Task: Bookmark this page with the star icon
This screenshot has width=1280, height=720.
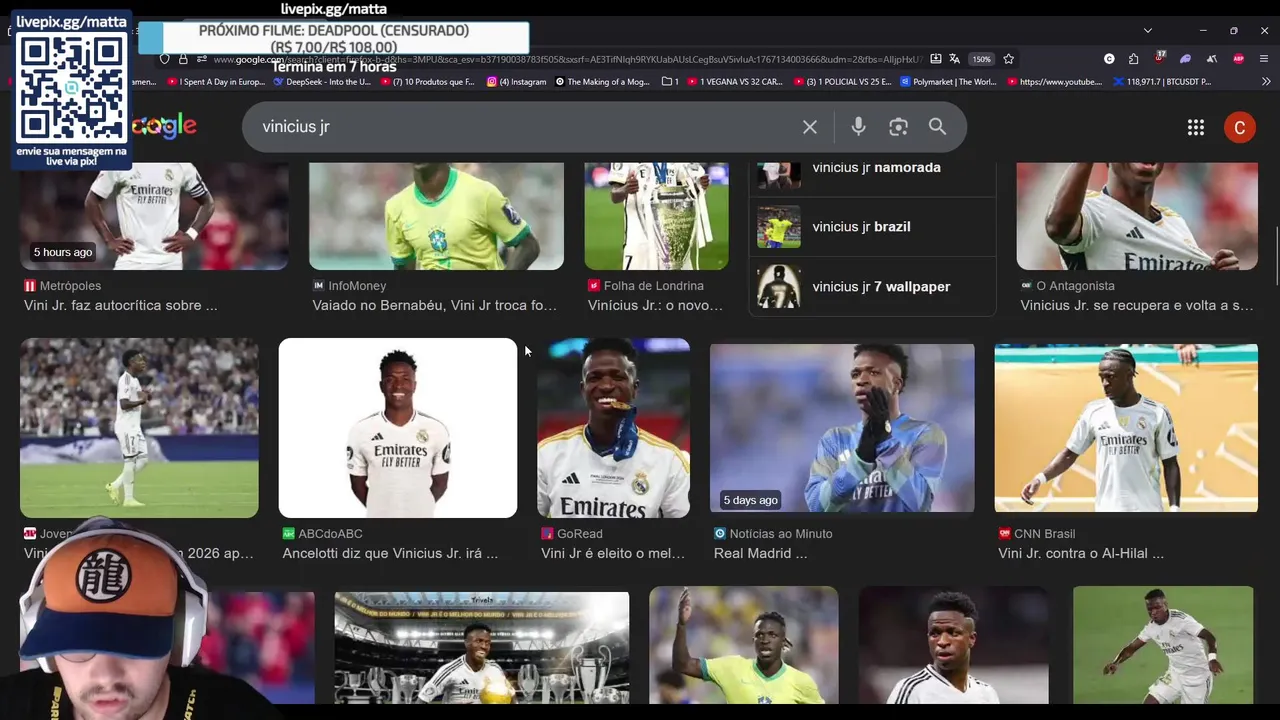Action: coord(1009,59)
